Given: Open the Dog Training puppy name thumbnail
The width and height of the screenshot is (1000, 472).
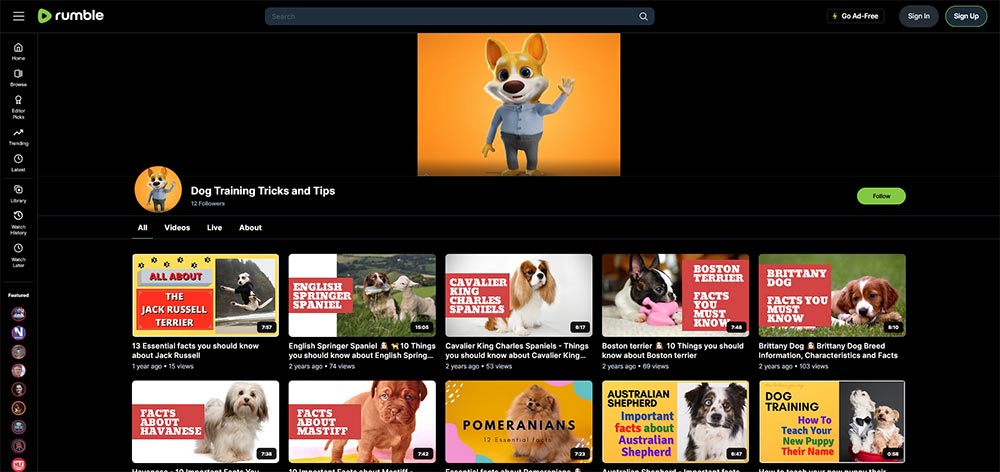Looking at the screenshot, I should [832, 422].
